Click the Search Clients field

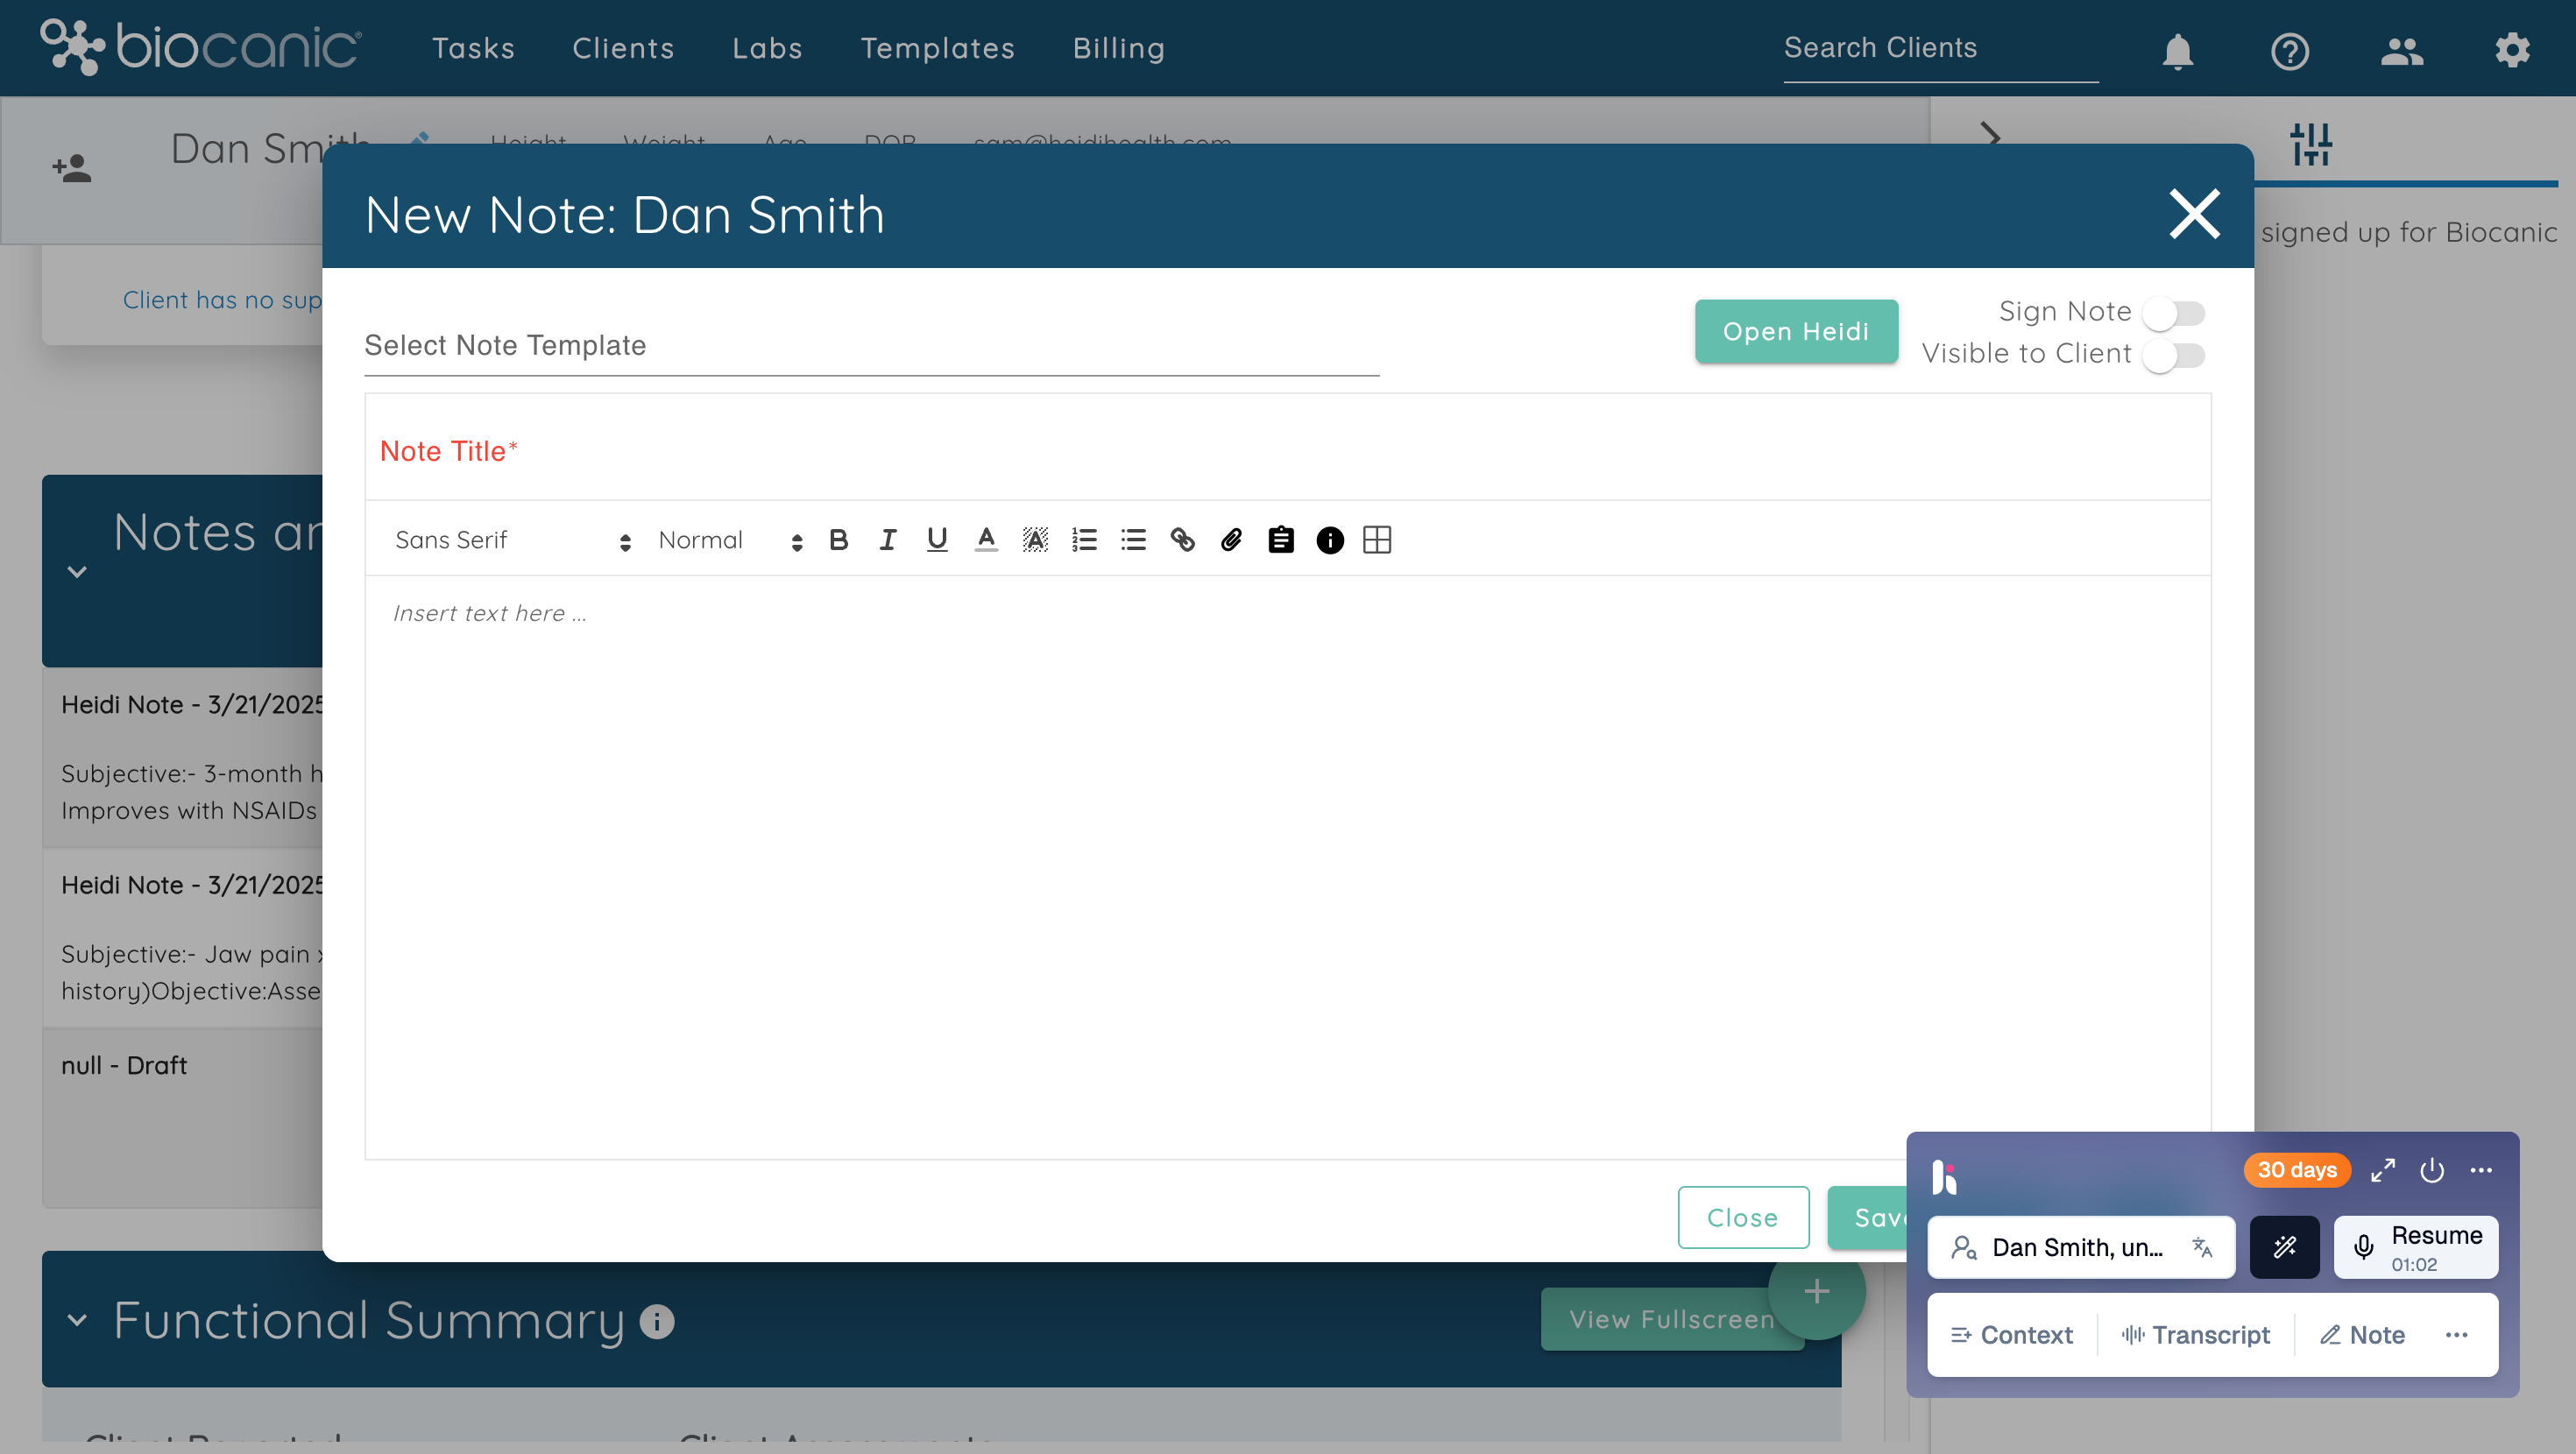click(x=1940, y=50)
